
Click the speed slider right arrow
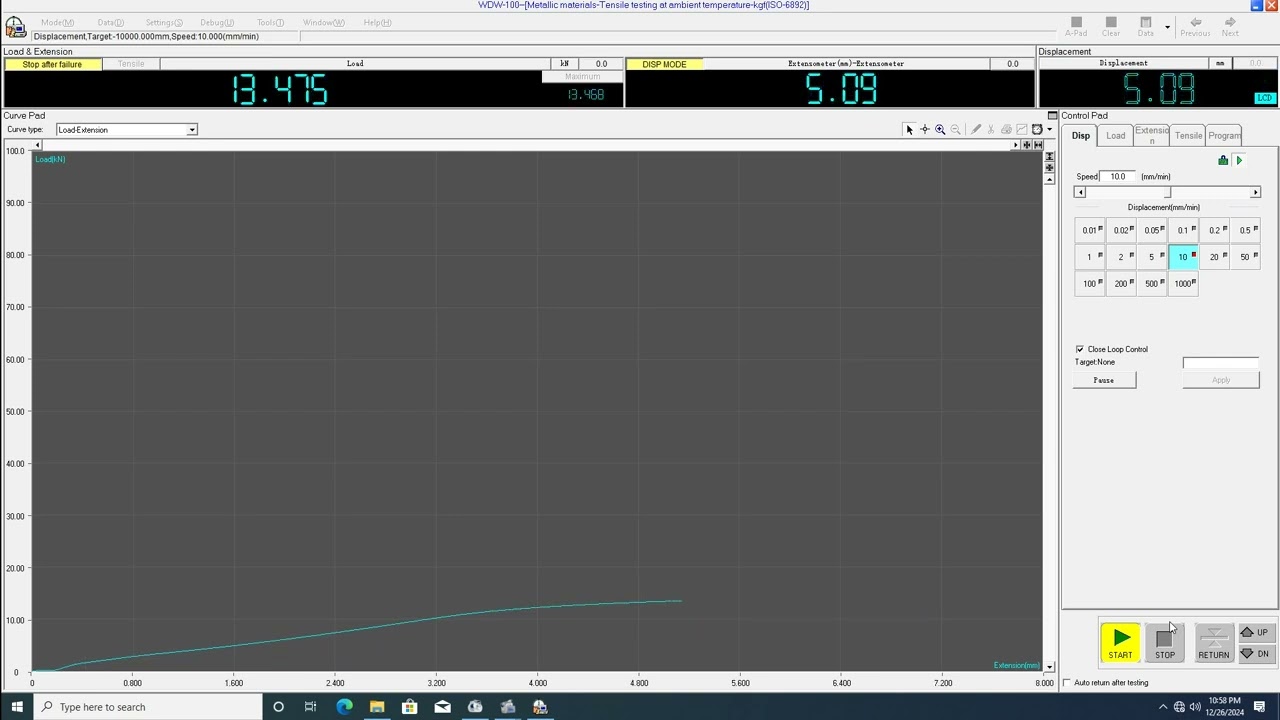(x=1255, y=192)
